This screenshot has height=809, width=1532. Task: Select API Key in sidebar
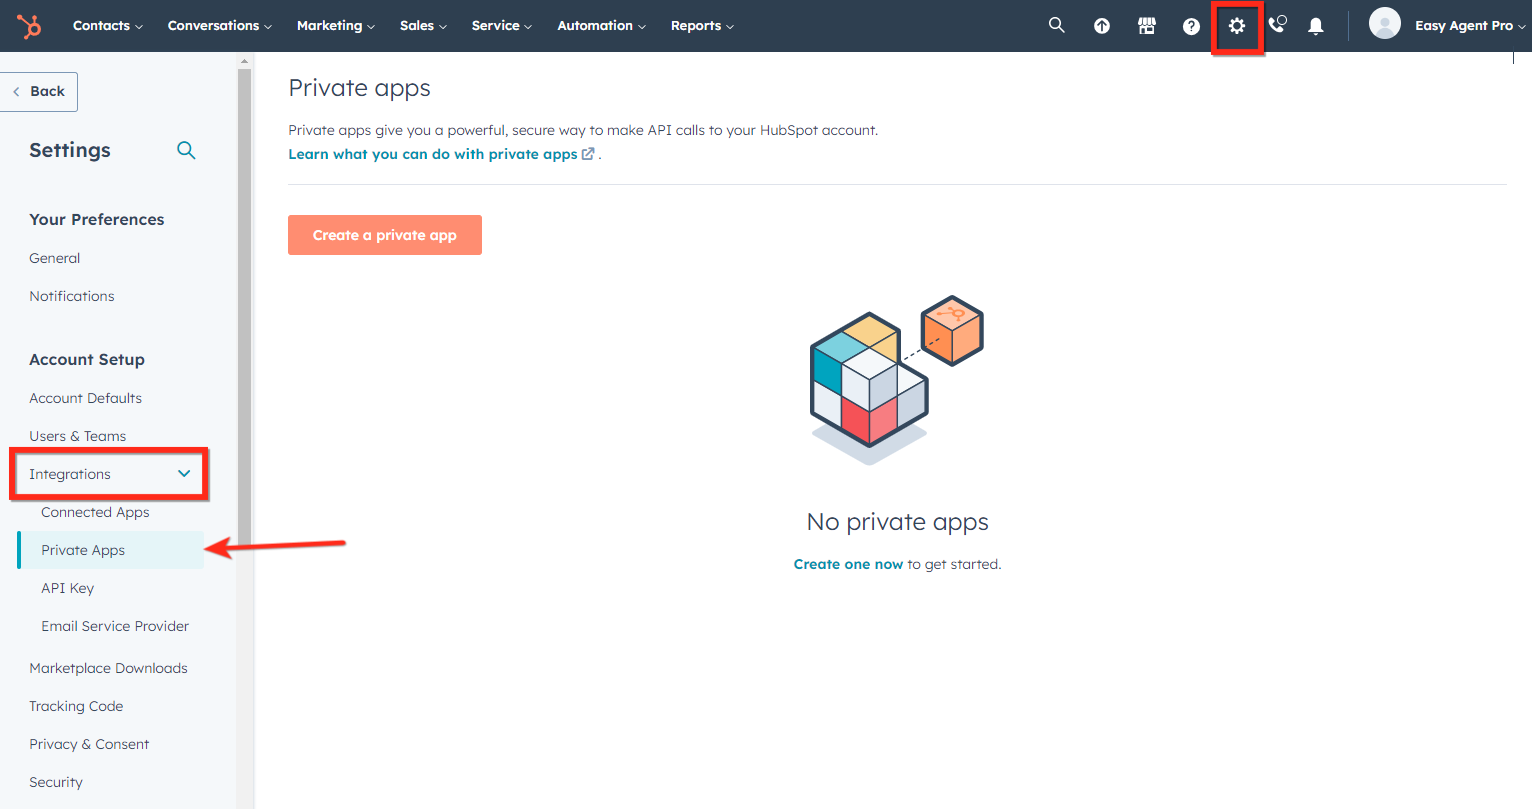point(67,588)
